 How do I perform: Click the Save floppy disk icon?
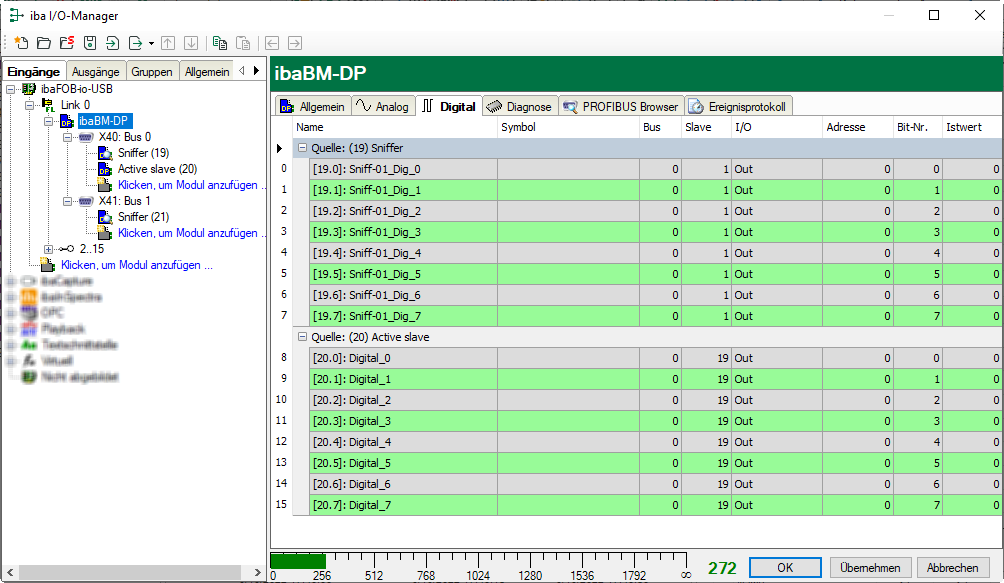(x=89, y=43)
